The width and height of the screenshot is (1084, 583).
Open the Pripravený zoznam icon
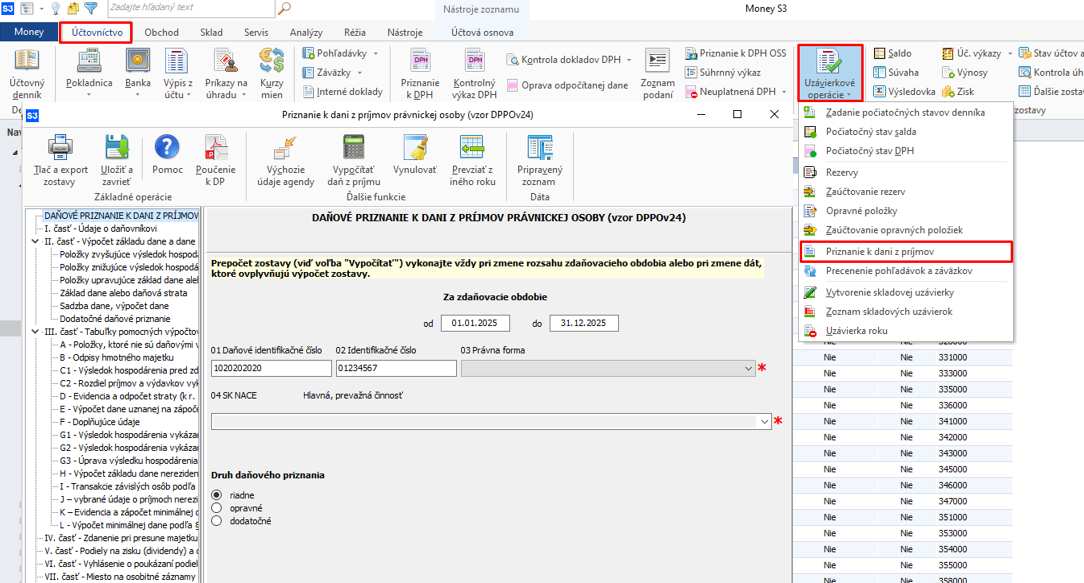click(x=539, y=148)
